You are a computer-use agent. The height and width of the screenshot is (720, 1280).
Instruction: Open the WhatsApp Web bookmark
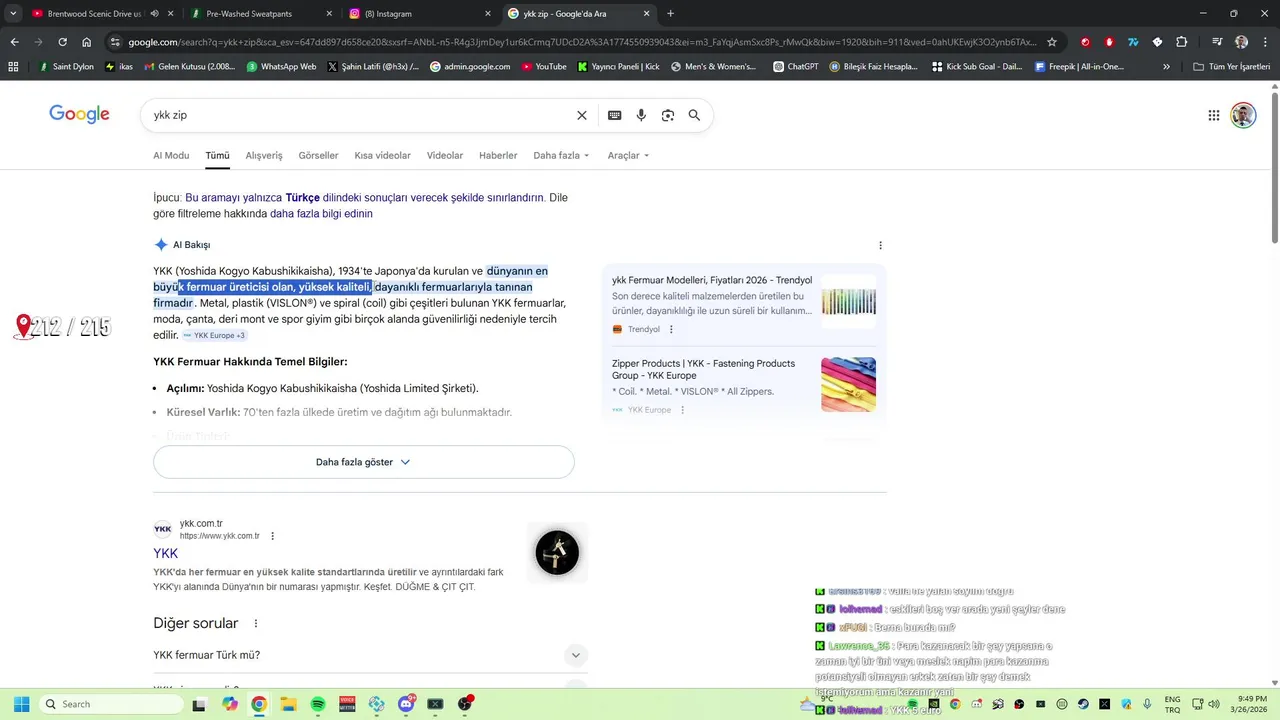point(280,67)
